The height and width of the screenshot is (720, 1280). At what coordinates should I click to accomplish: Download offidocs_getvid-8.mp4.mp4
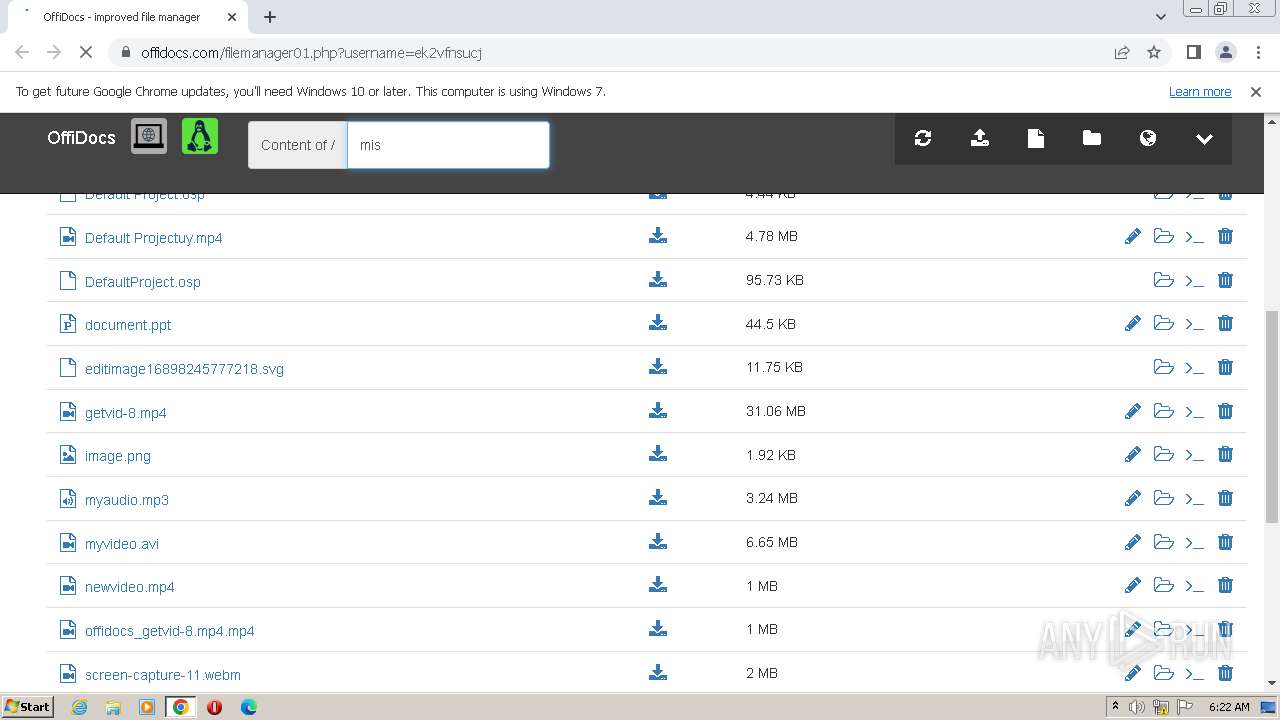click(658, 629)
